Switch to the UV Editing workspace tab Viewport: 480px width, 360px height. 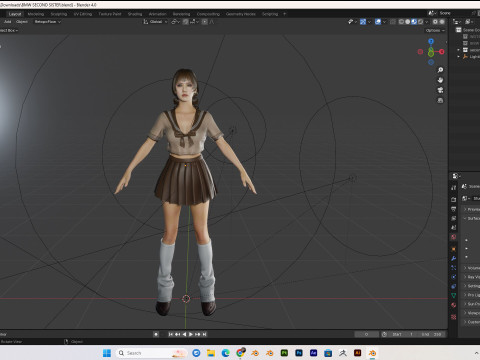83,14
